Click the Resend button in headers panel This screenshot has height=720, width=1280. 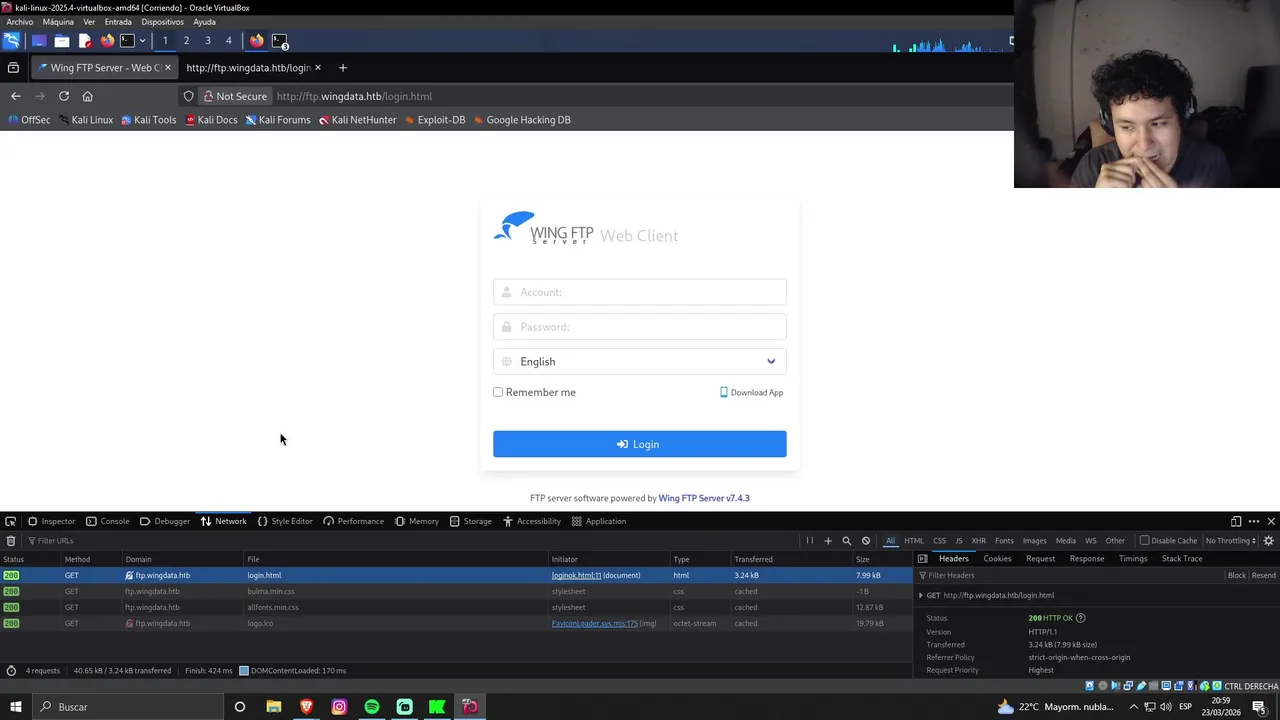click(x=1264, y=576)
